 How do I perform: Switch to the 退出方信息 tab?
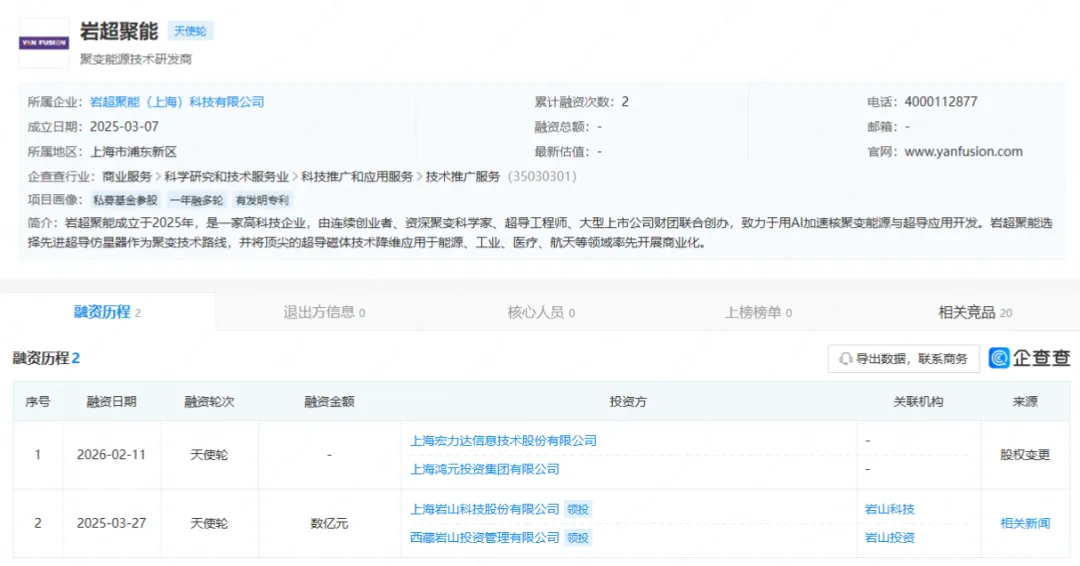coord(324,312)
